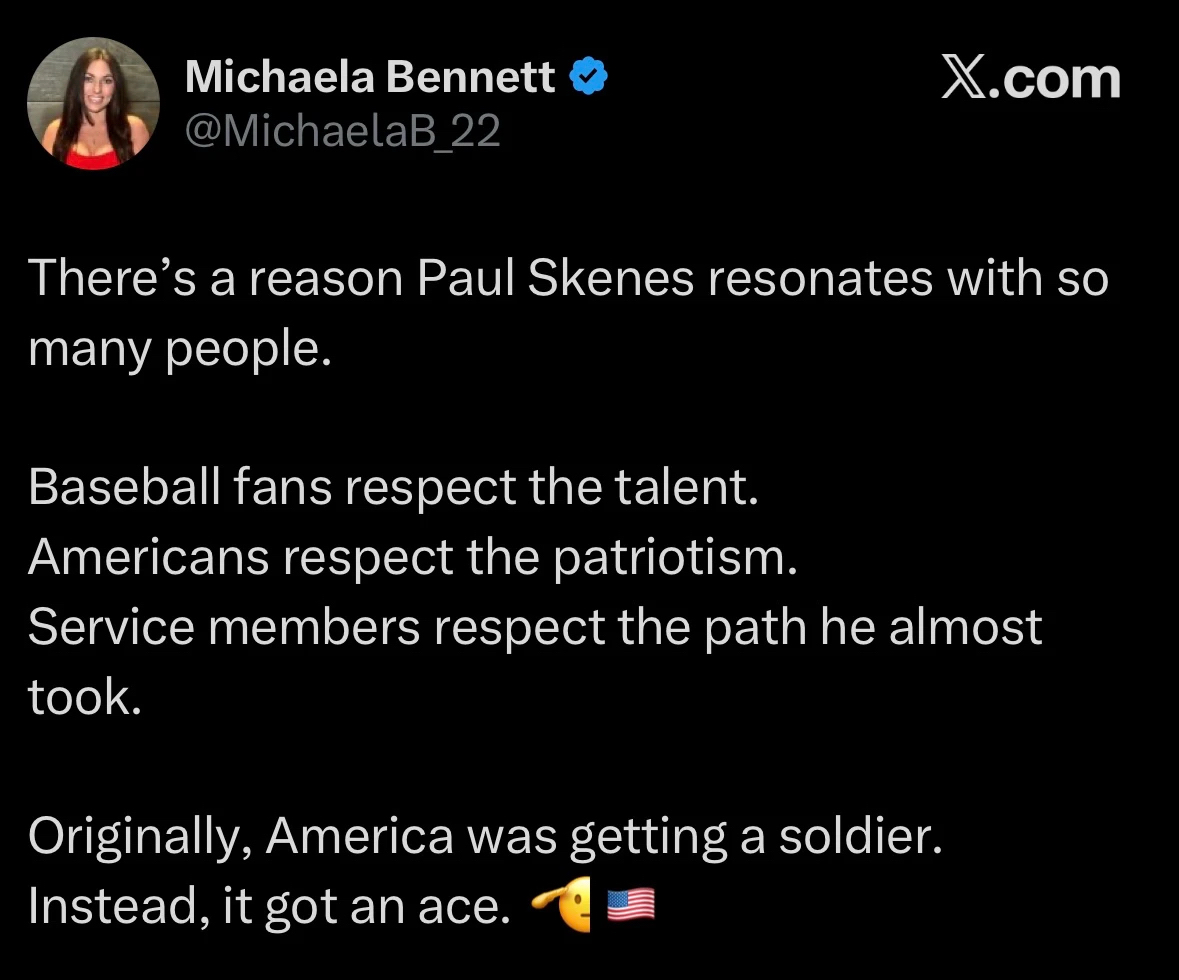
Task: Click the word "took." in the post
Action: point(85,697)
